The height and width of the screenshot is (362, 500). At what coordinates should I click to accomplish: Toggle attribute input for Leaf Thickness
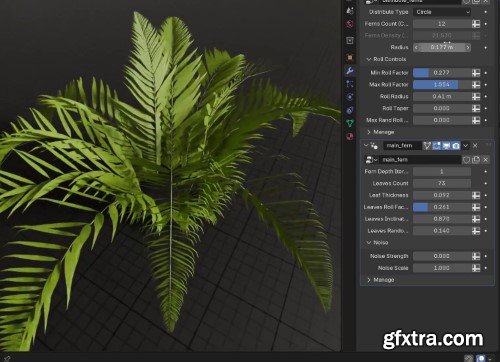(476, 195)
